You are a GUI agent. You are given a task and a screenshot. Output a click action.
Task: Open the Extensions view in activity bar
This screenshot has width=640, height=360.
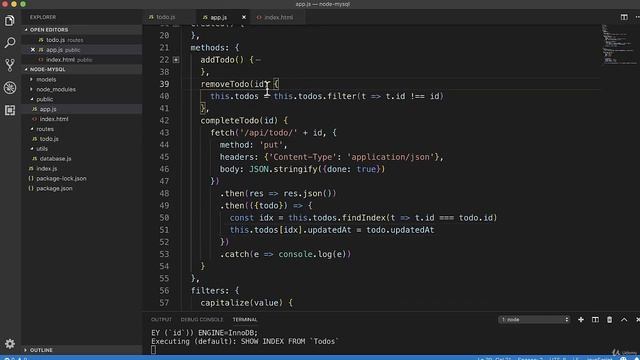tap(10, 110)
